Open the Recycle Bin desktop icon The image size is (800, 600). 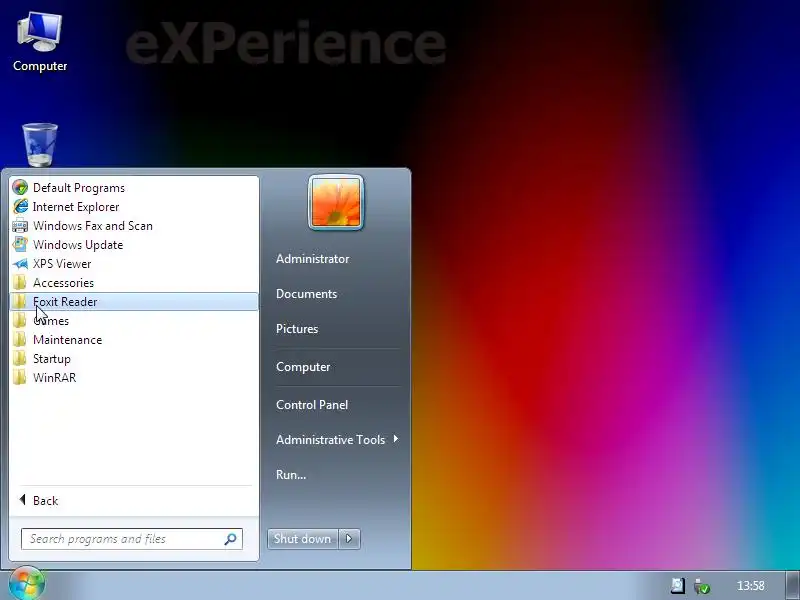[40, 145]
